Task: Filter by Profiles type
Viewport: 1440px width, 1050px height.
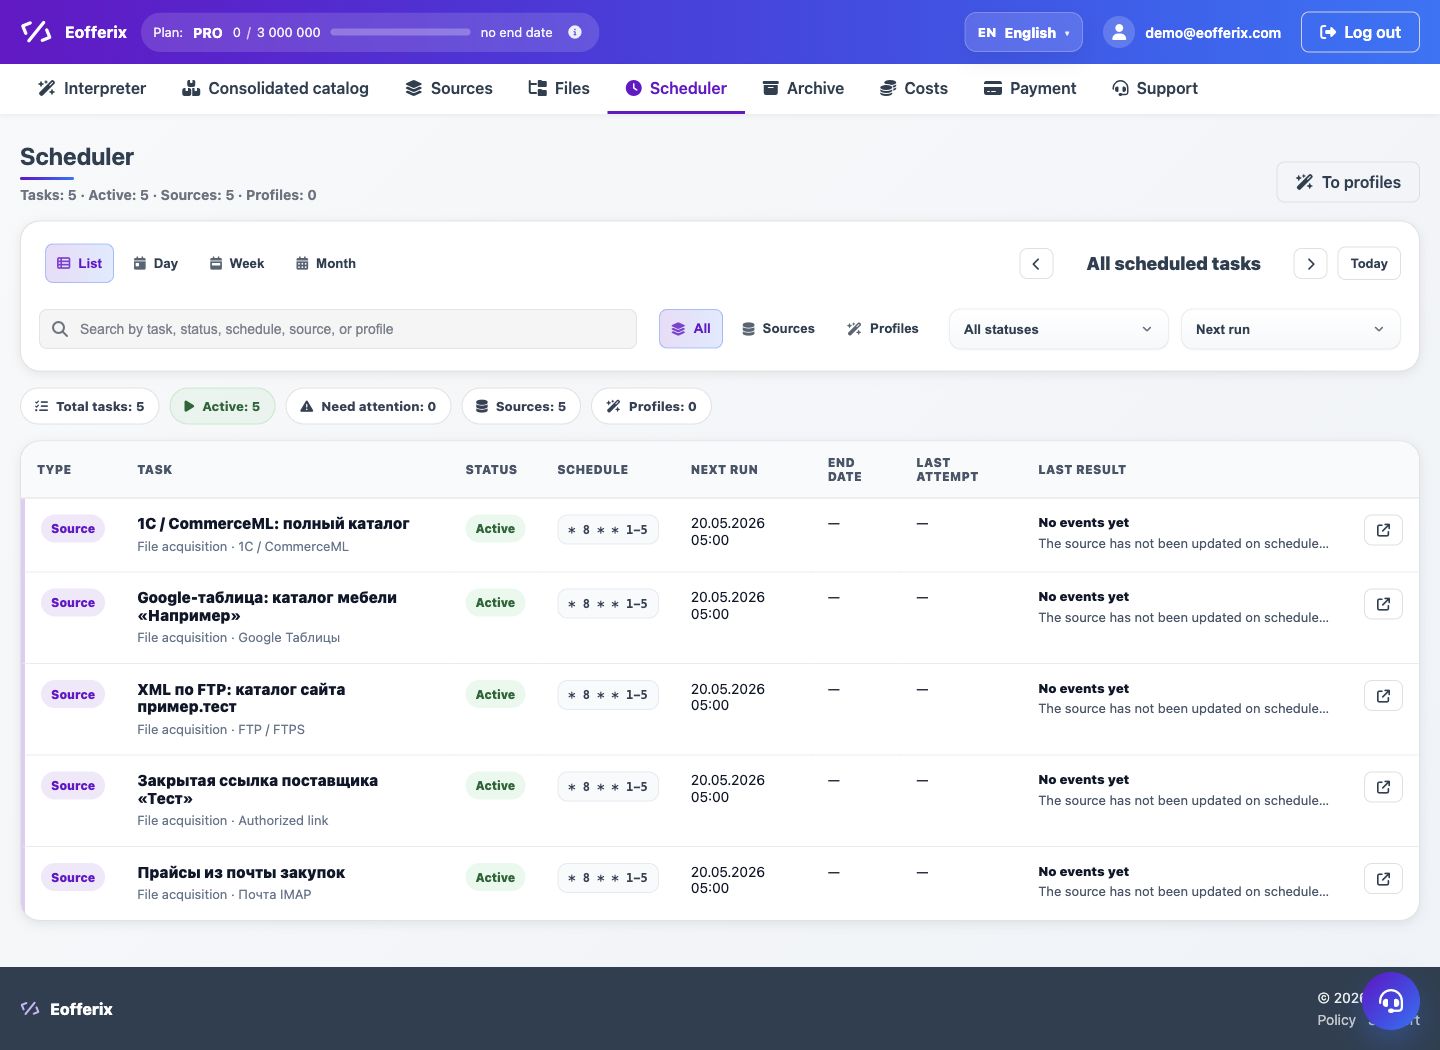Action: [x=883, y=329]
